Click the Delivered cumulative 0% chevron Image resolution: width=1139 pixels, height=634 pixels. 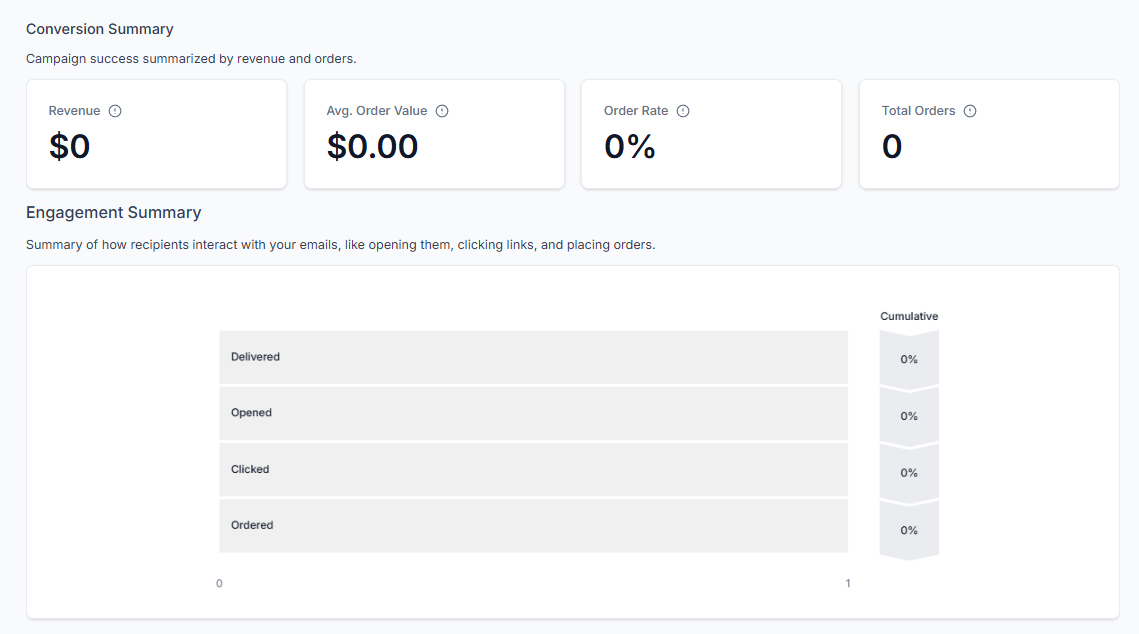click(909, 359)
